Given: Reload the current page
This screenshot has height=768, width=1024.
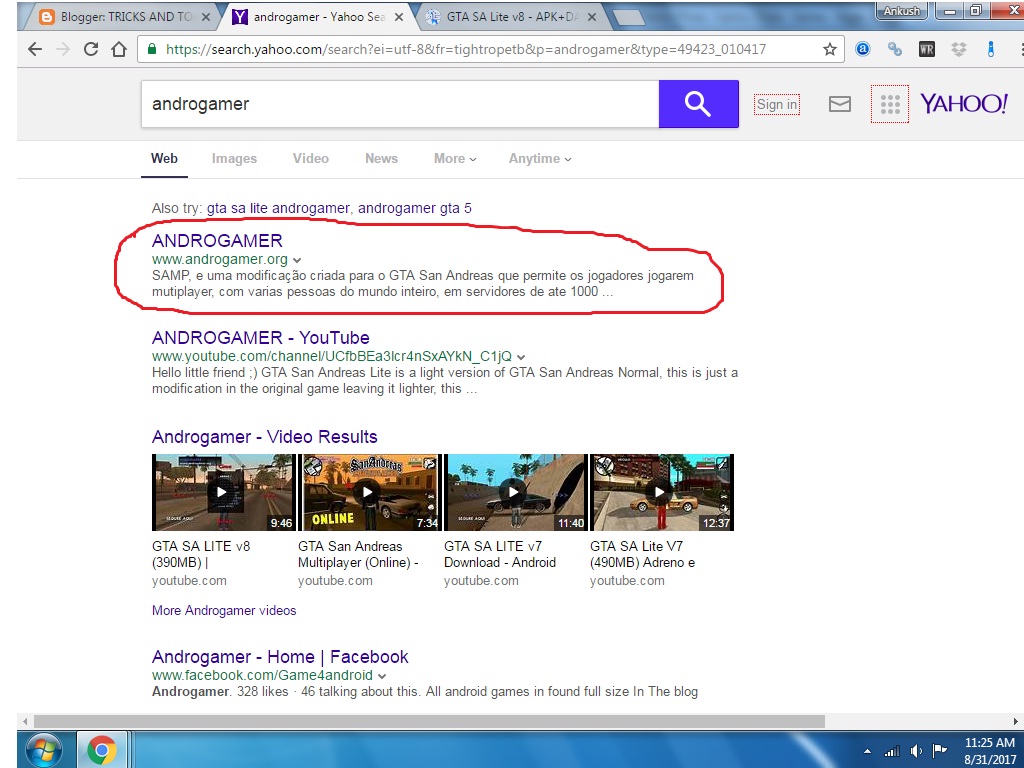Looking at the screenshot, I should 91,49.
